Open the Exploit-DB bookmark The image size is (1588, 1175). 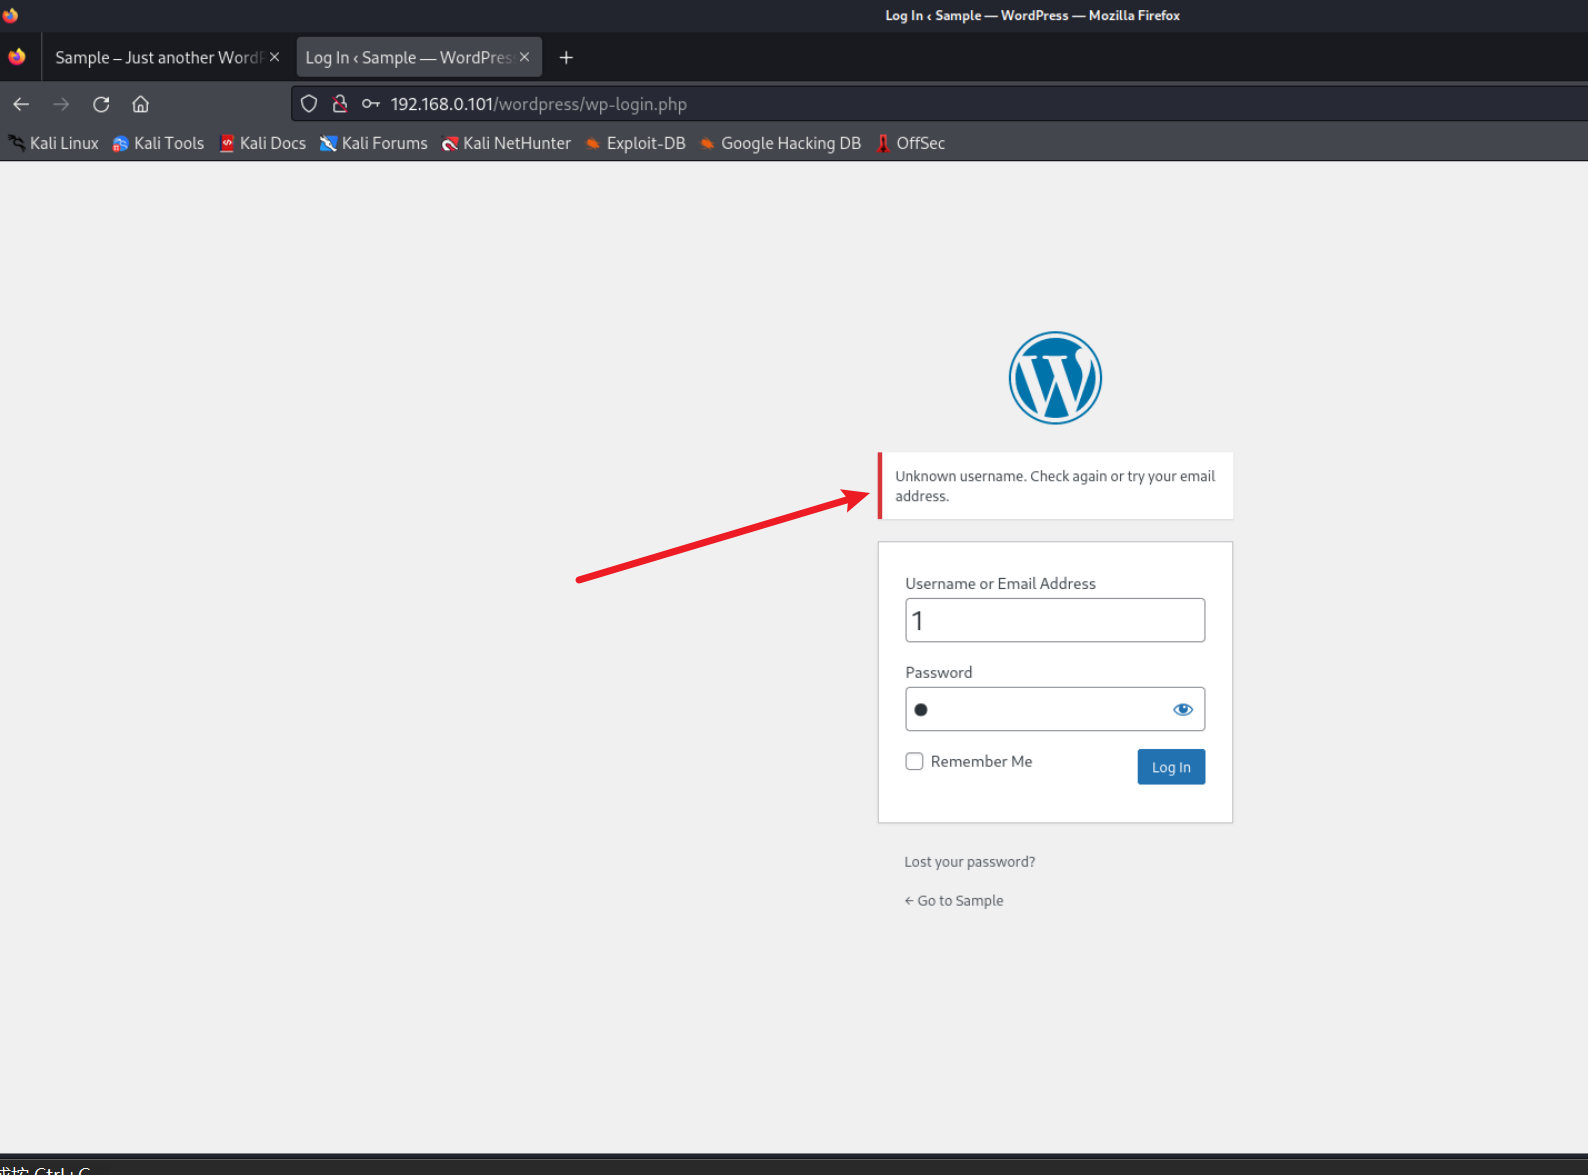click(x=636, y=143)
